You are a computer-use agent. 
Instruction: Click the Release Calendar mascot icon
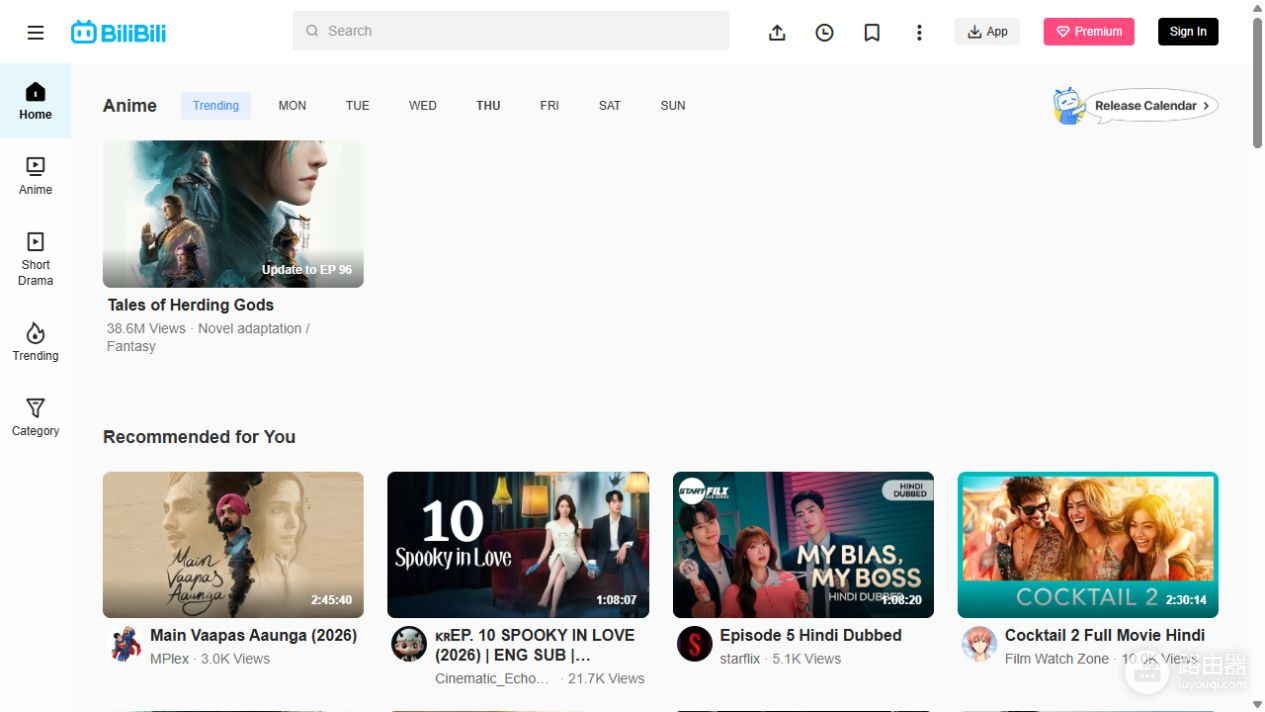(x=1069, y=105)
